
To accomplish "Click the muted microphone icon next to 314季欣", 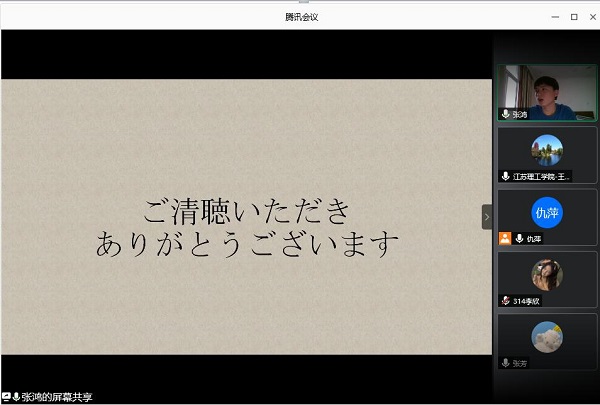I will [x=505, y=300].
